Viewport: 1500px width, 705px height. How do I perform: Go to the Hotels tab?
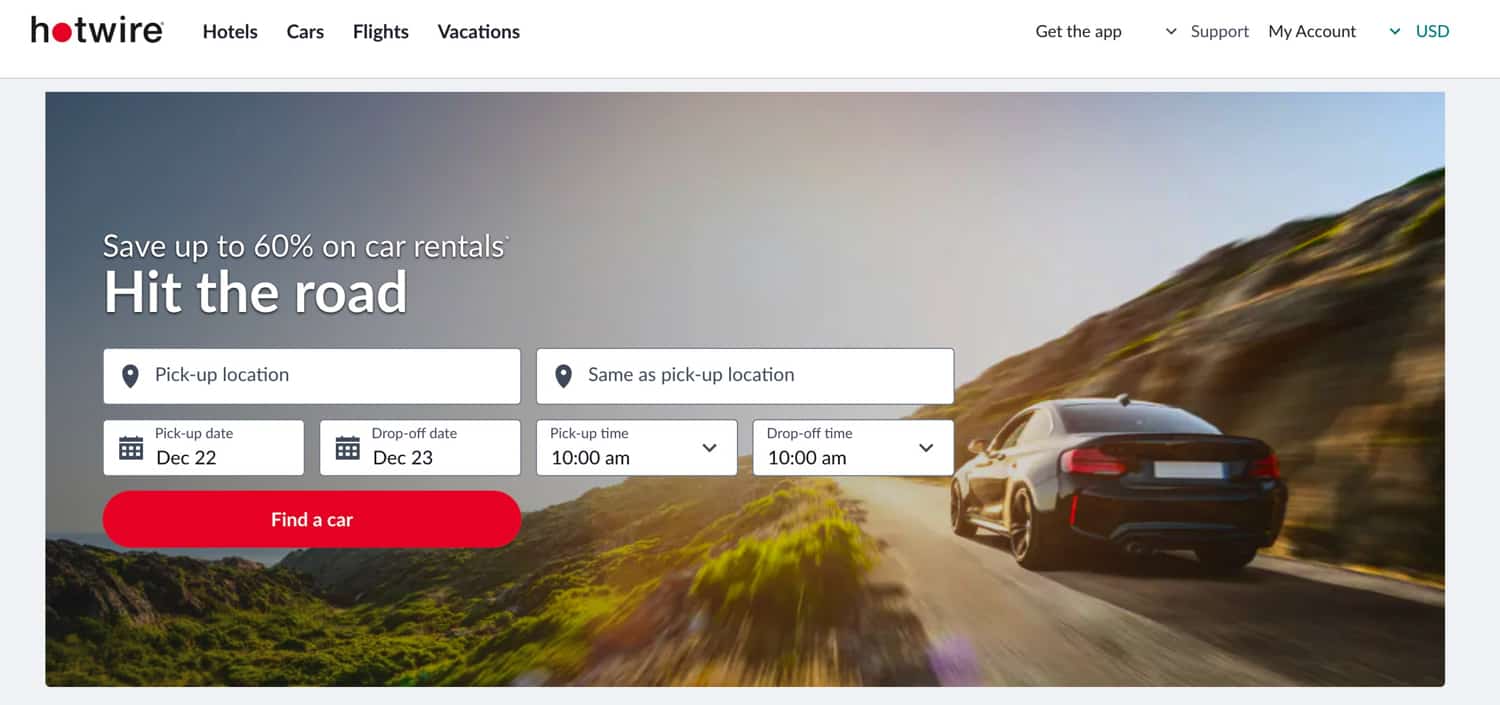pyautogui.click(x=230, y=31)
